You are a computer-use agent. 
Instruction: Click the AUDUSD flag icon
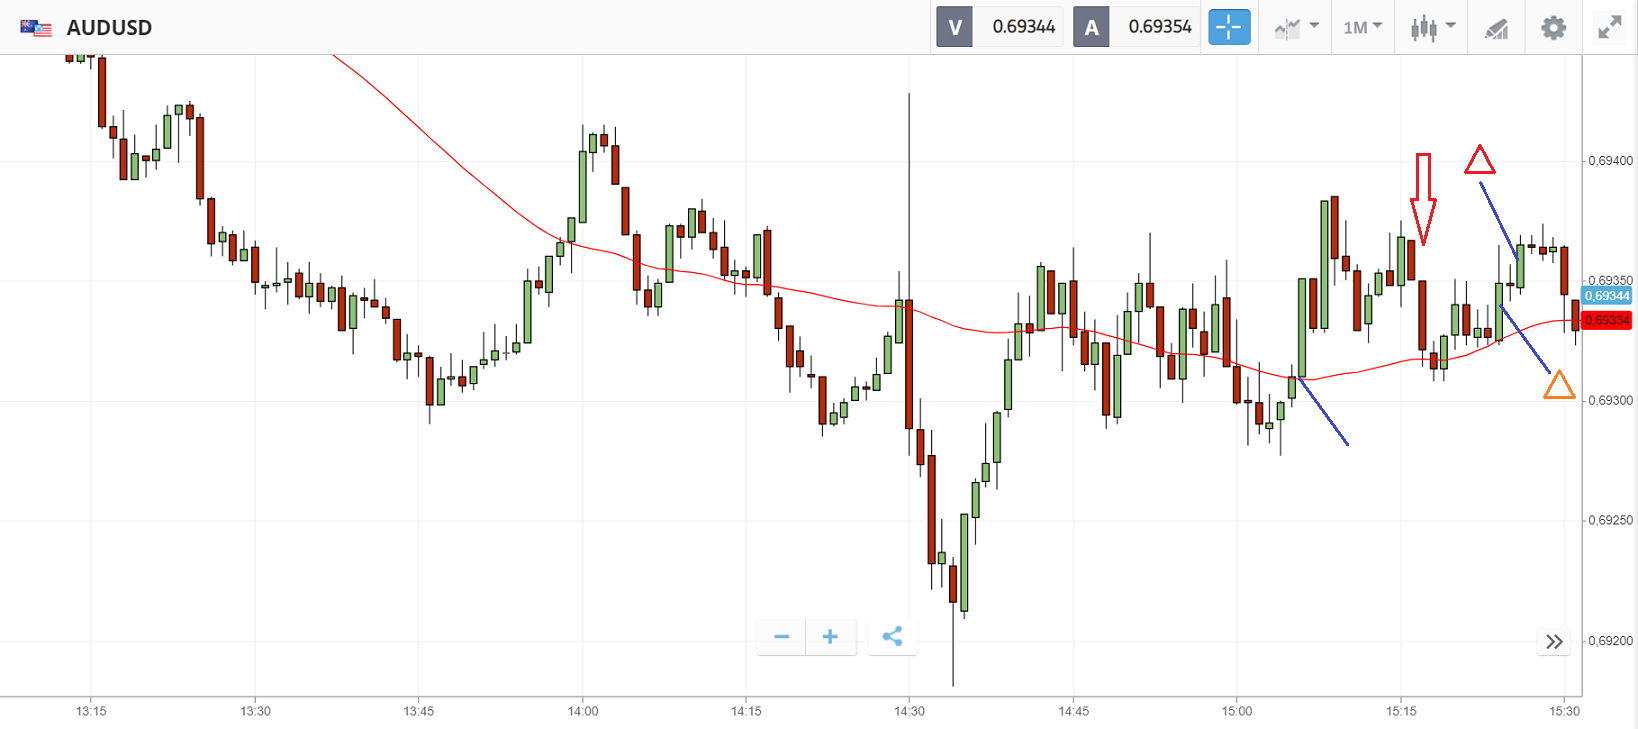tap(36, 28)
